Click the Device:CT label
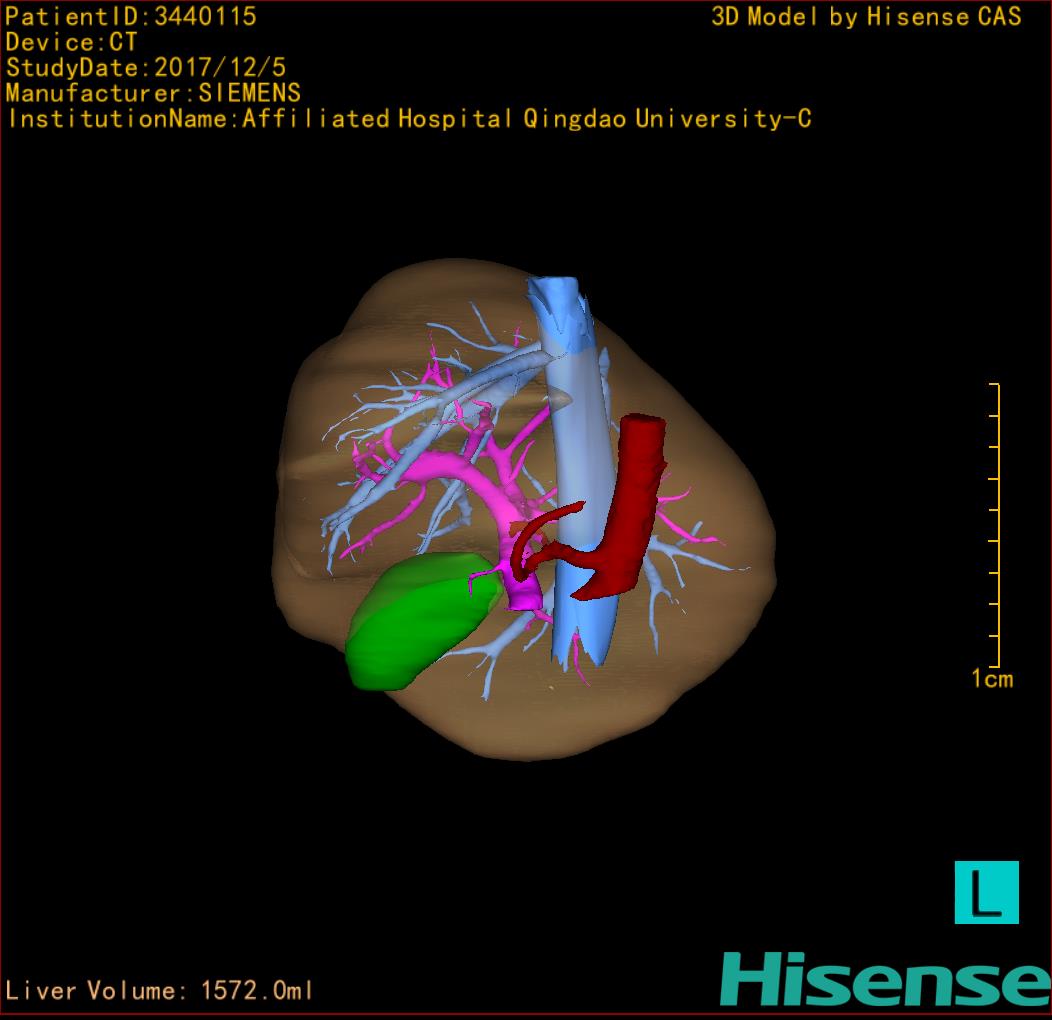The height and width of the screenshot is (1020, 1052). 71,42
